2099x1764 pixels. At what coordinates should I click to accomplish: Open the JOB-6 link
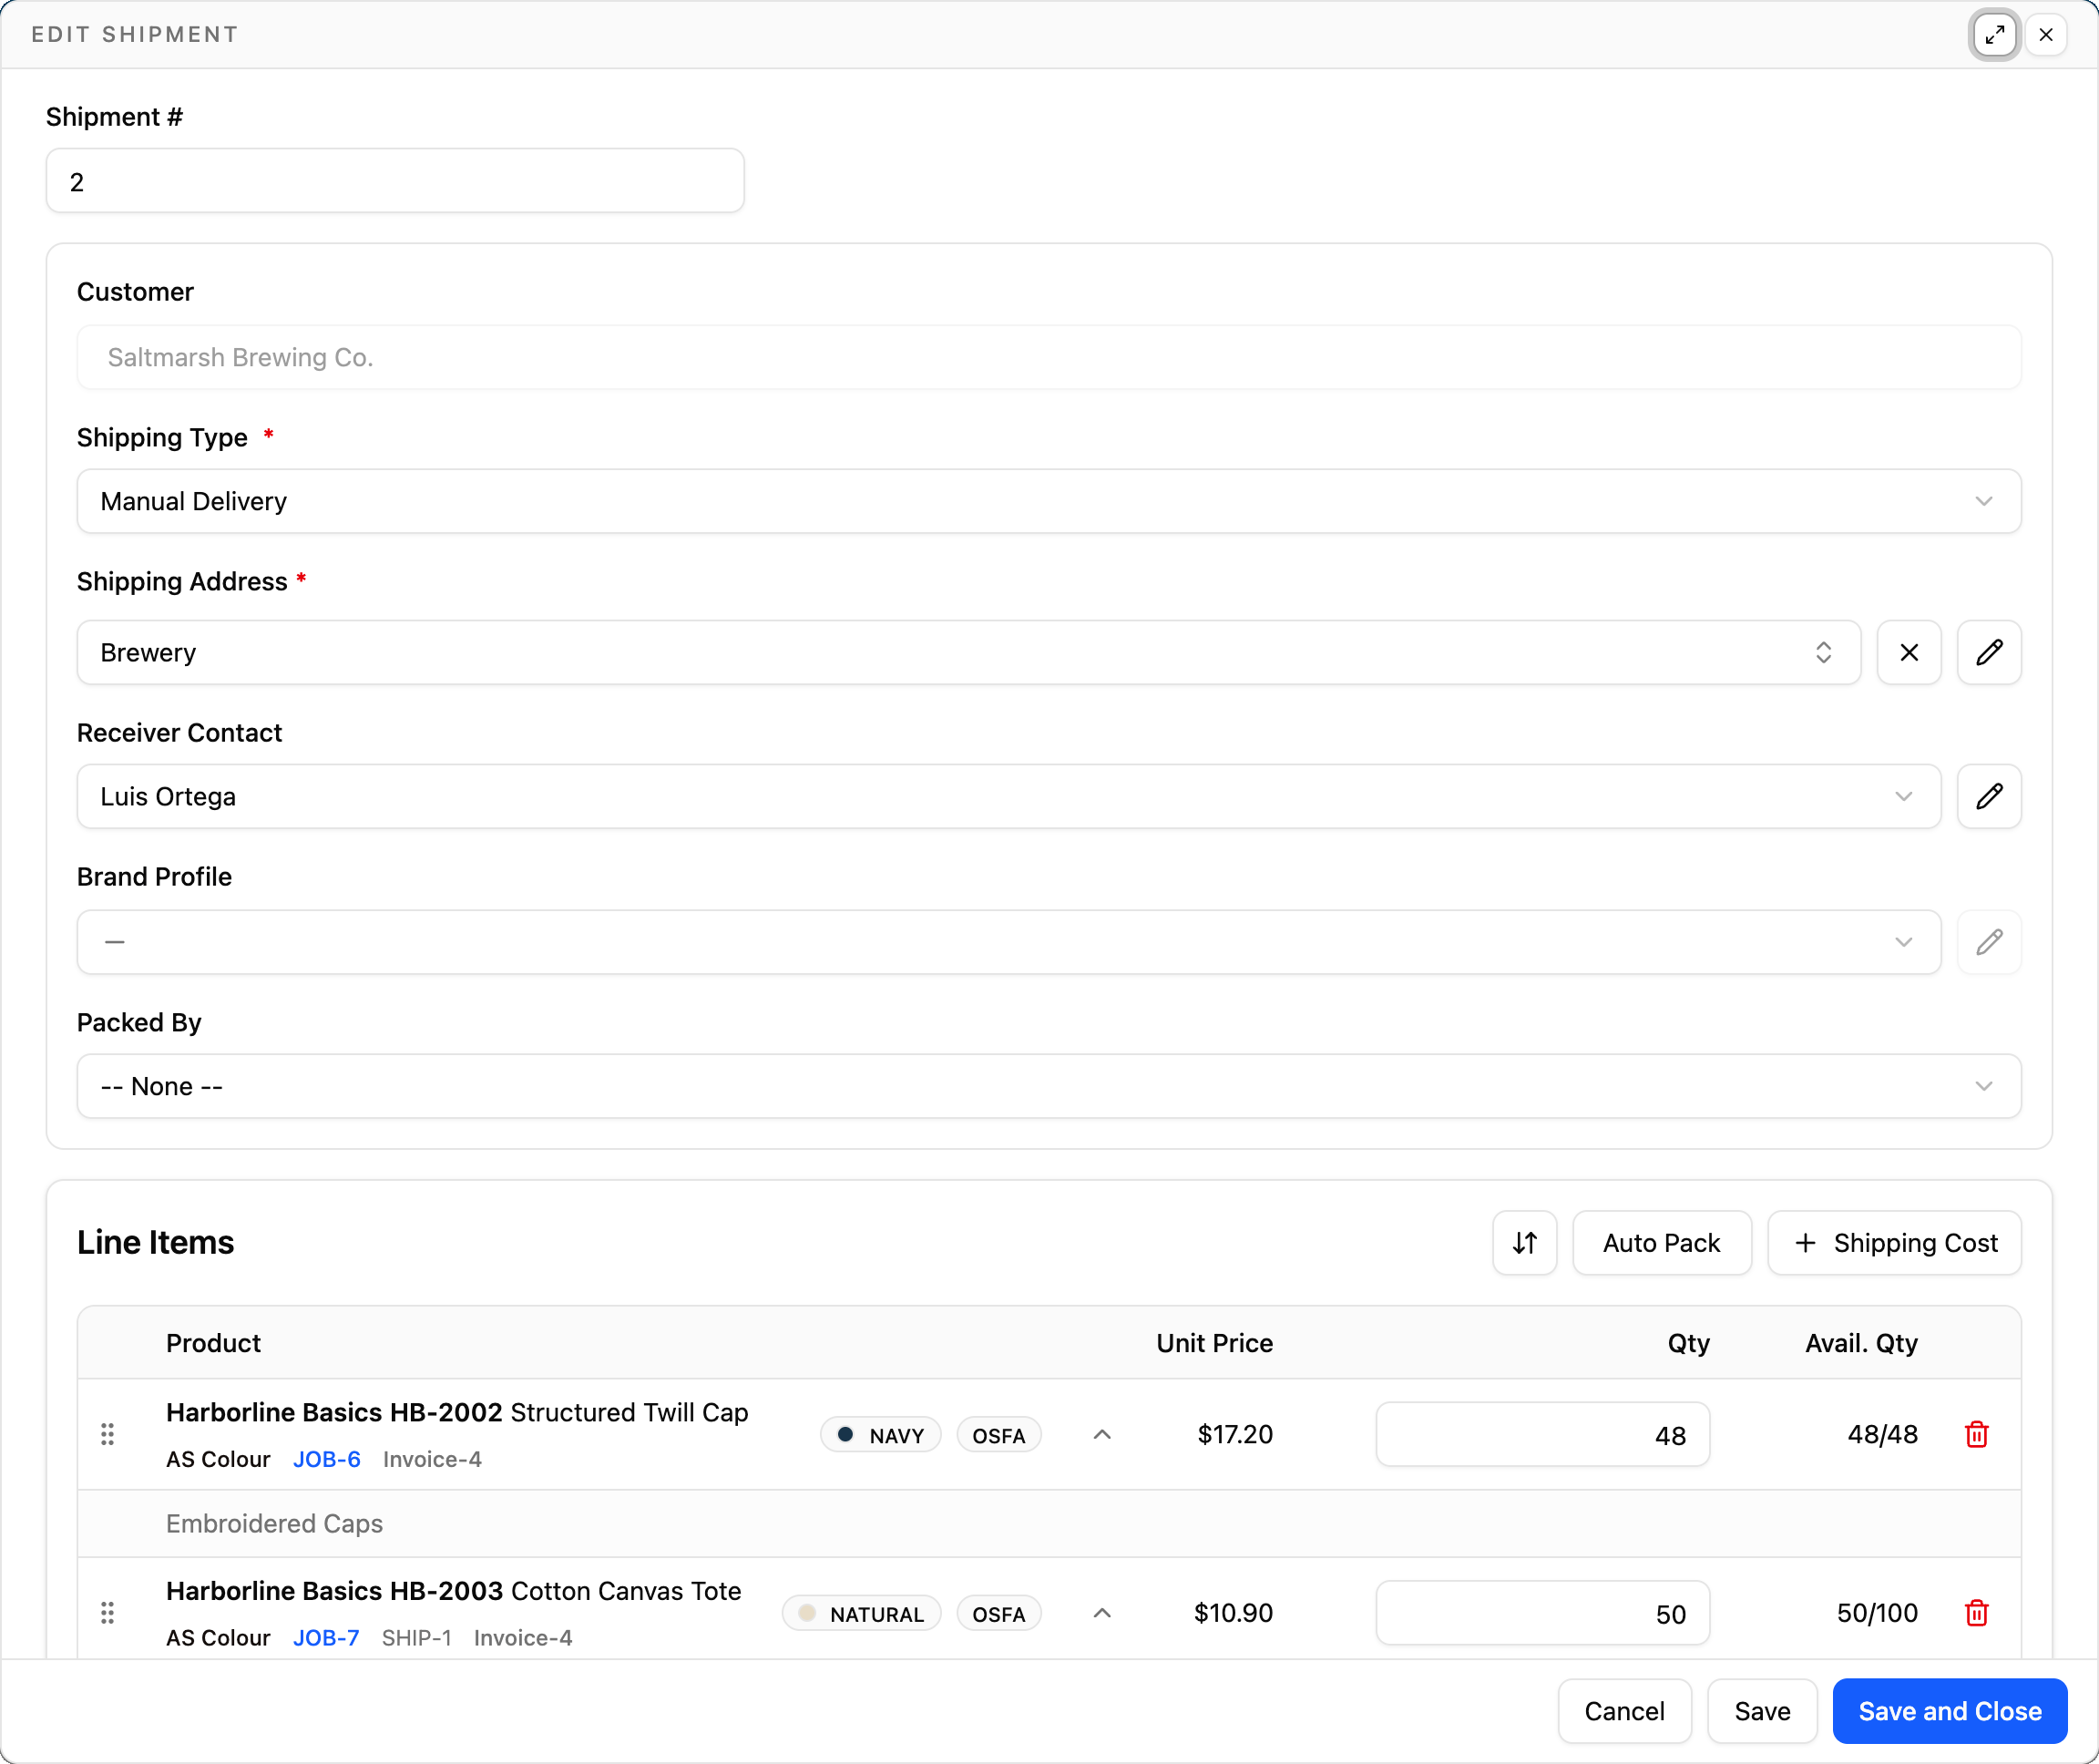[326, 1459]
